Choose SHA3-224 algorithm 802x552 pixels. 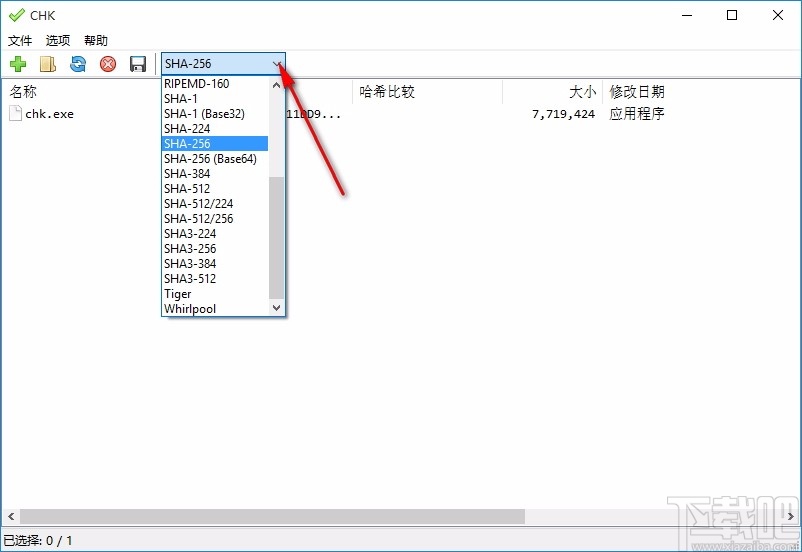pyautogui.click(x=215, y=234)
